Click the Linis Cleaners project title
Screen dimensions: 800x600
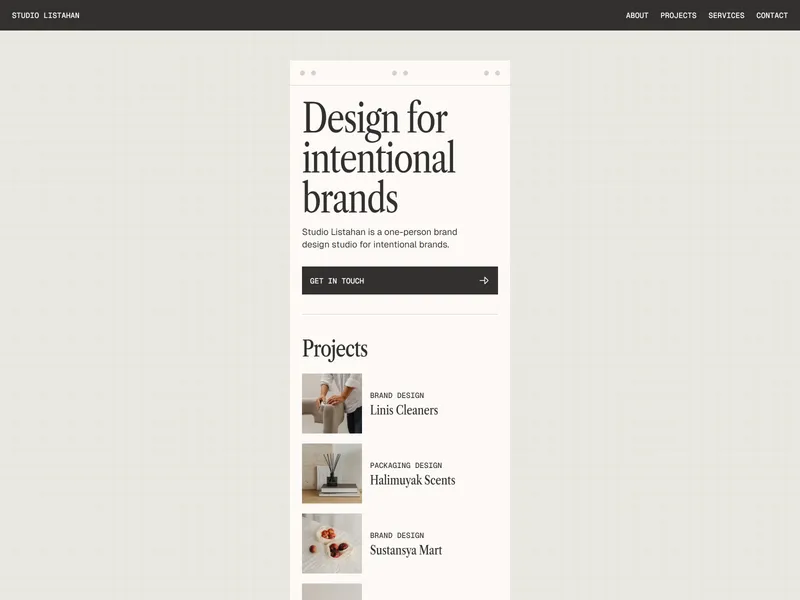click(404, 410)
